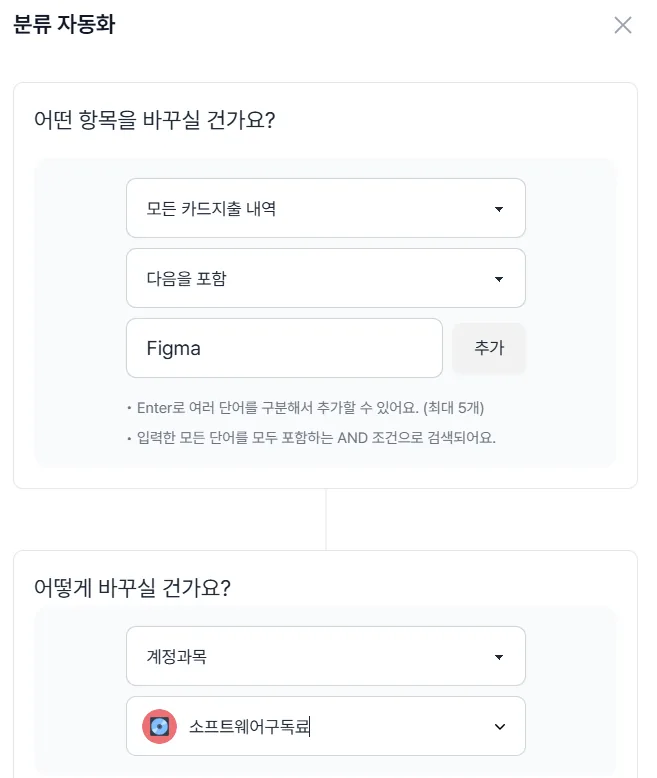The height and width of the screenshot is (778, 657).
Task: Click the Enter로 여러 단어 hint text
Action: [x=310, y=408]
